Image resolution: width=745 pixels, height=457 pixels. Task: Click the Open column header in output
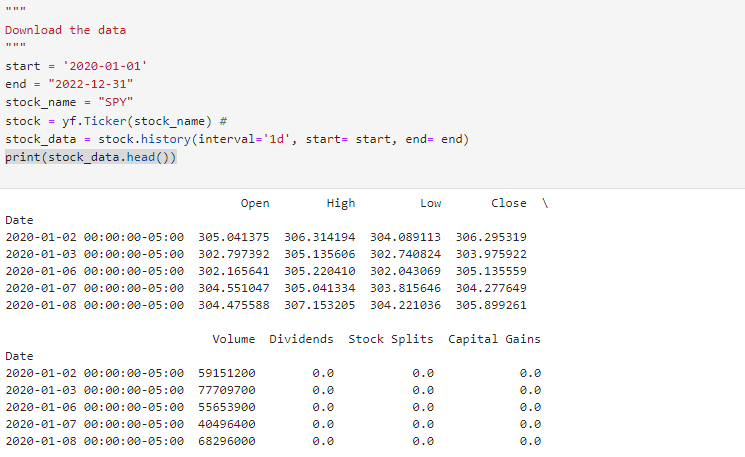coord(255,203)
